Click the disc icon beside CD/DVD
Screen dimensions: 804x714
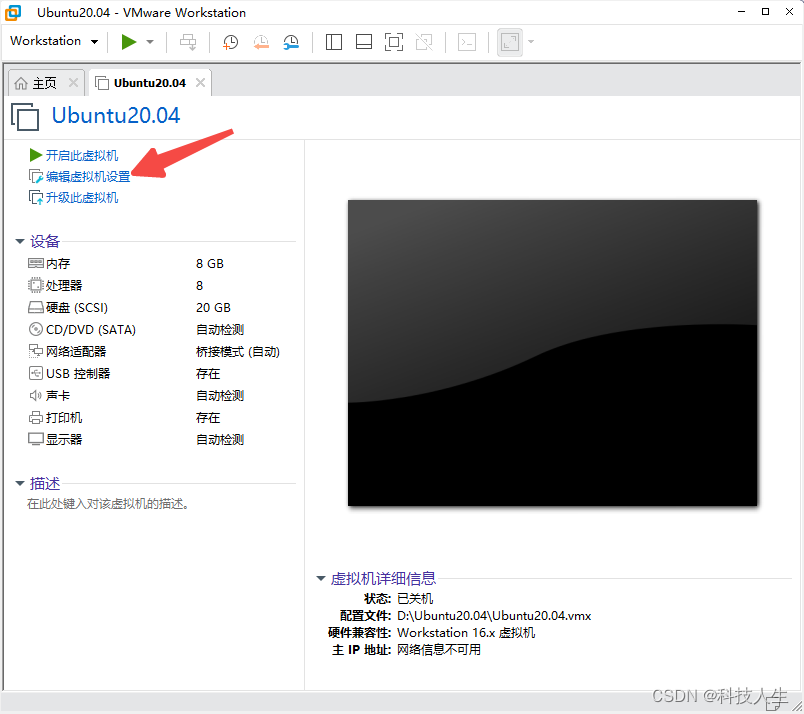36,329
